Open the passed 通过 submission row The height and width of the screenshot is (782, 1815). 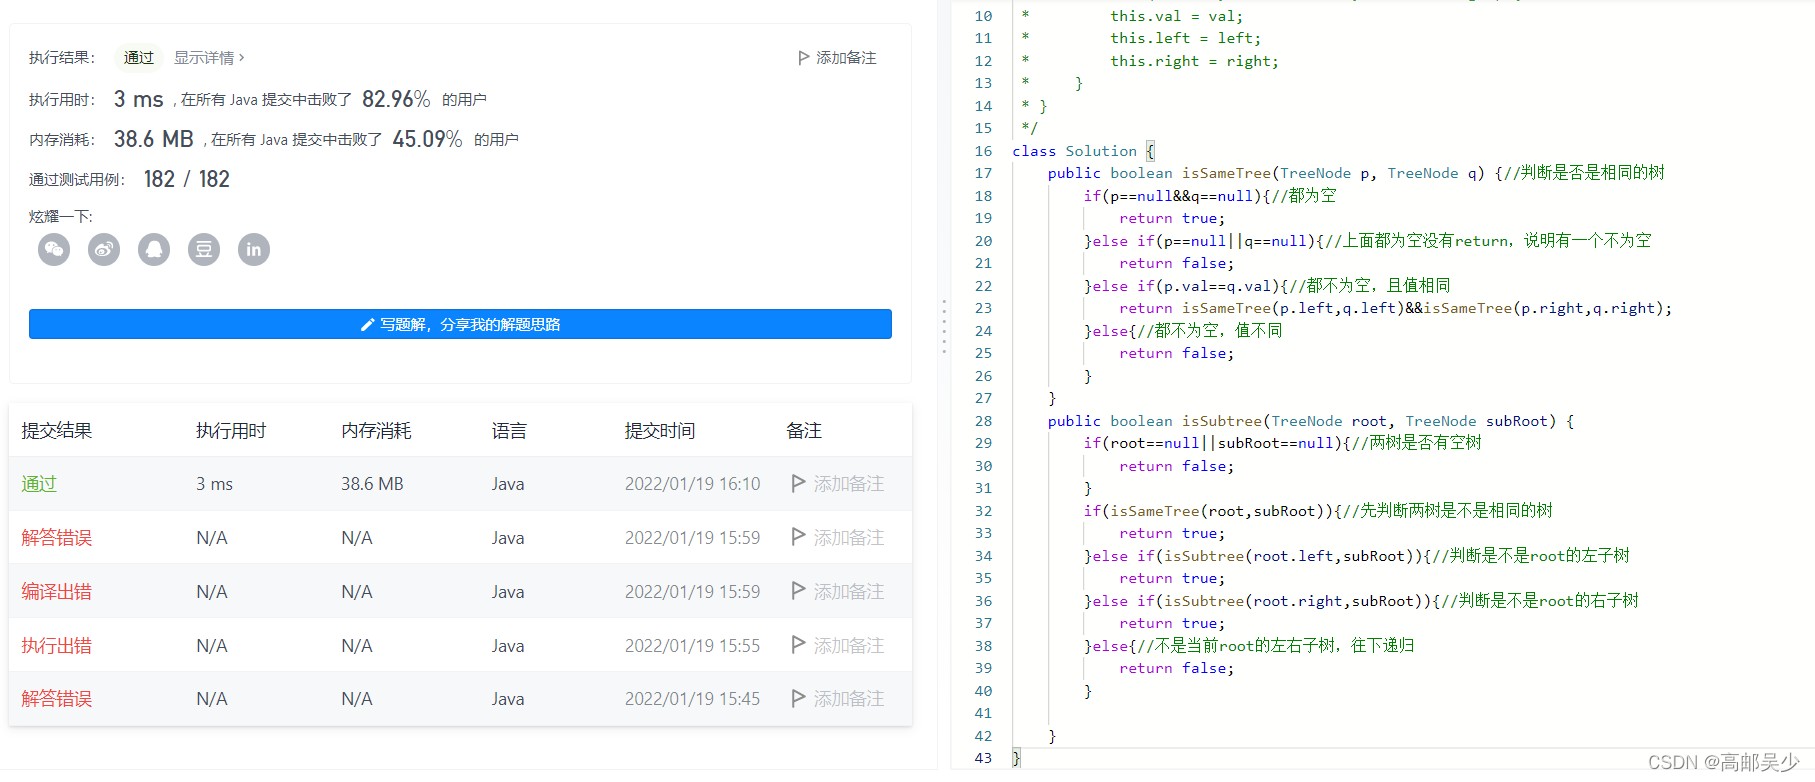point(460,484)
